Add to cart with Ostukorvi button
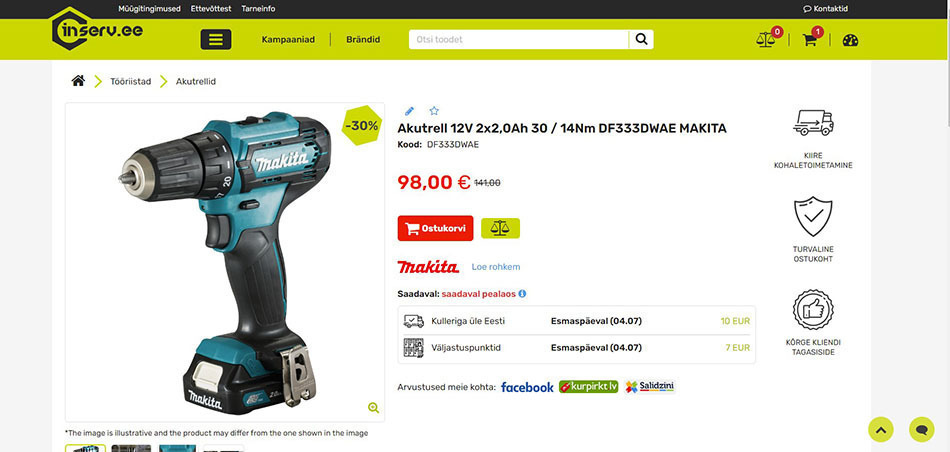This screenshot has height=452, width=950. click(x=435, y=228)
